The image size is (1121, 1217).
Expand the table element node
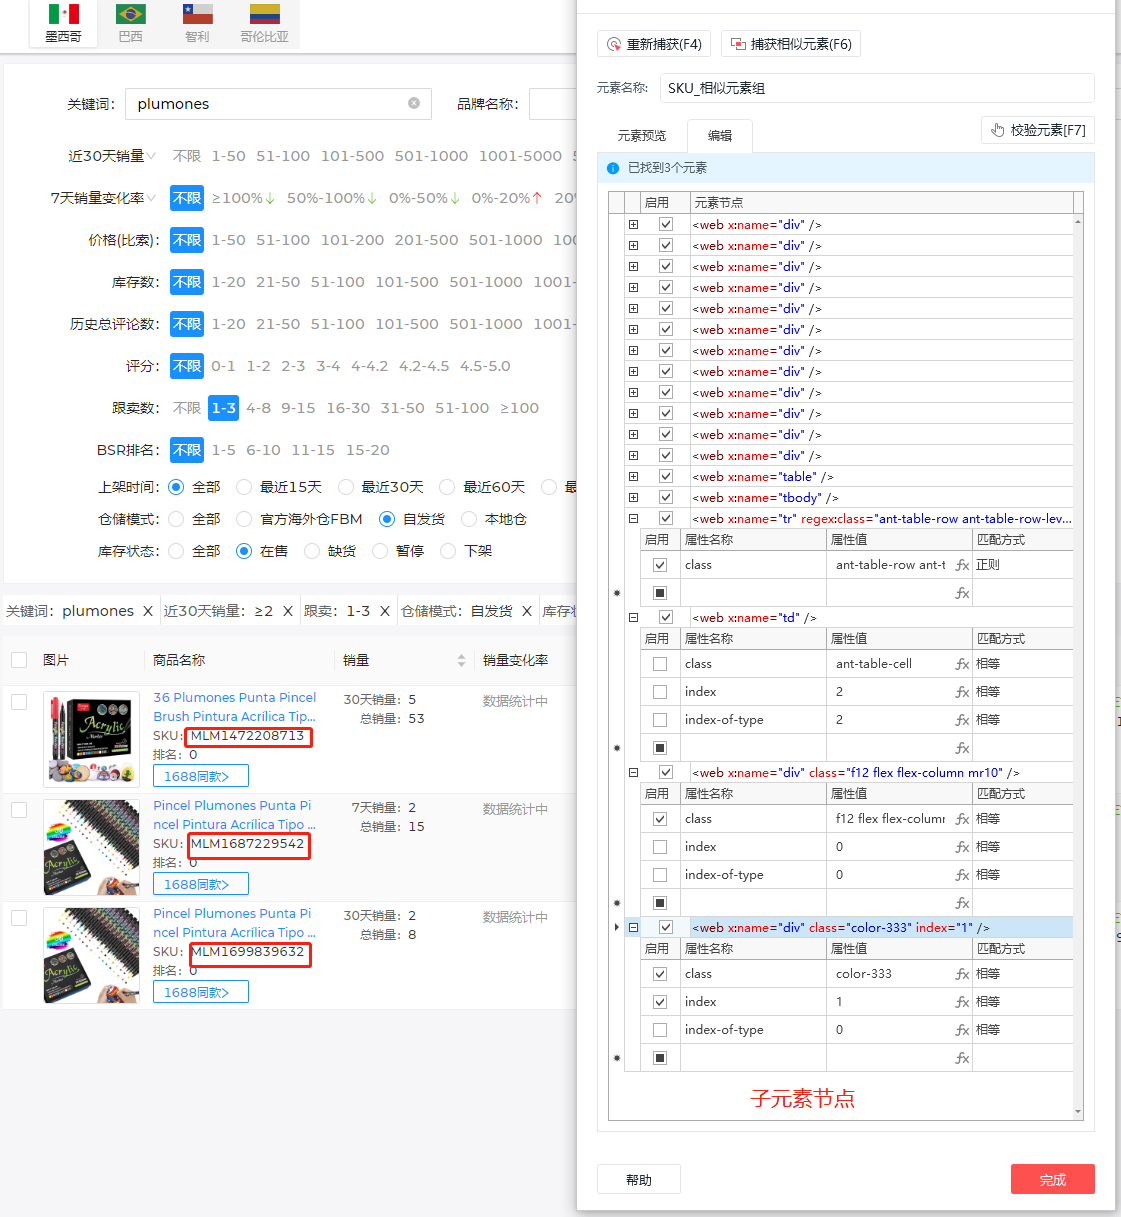tap(633, 477)
